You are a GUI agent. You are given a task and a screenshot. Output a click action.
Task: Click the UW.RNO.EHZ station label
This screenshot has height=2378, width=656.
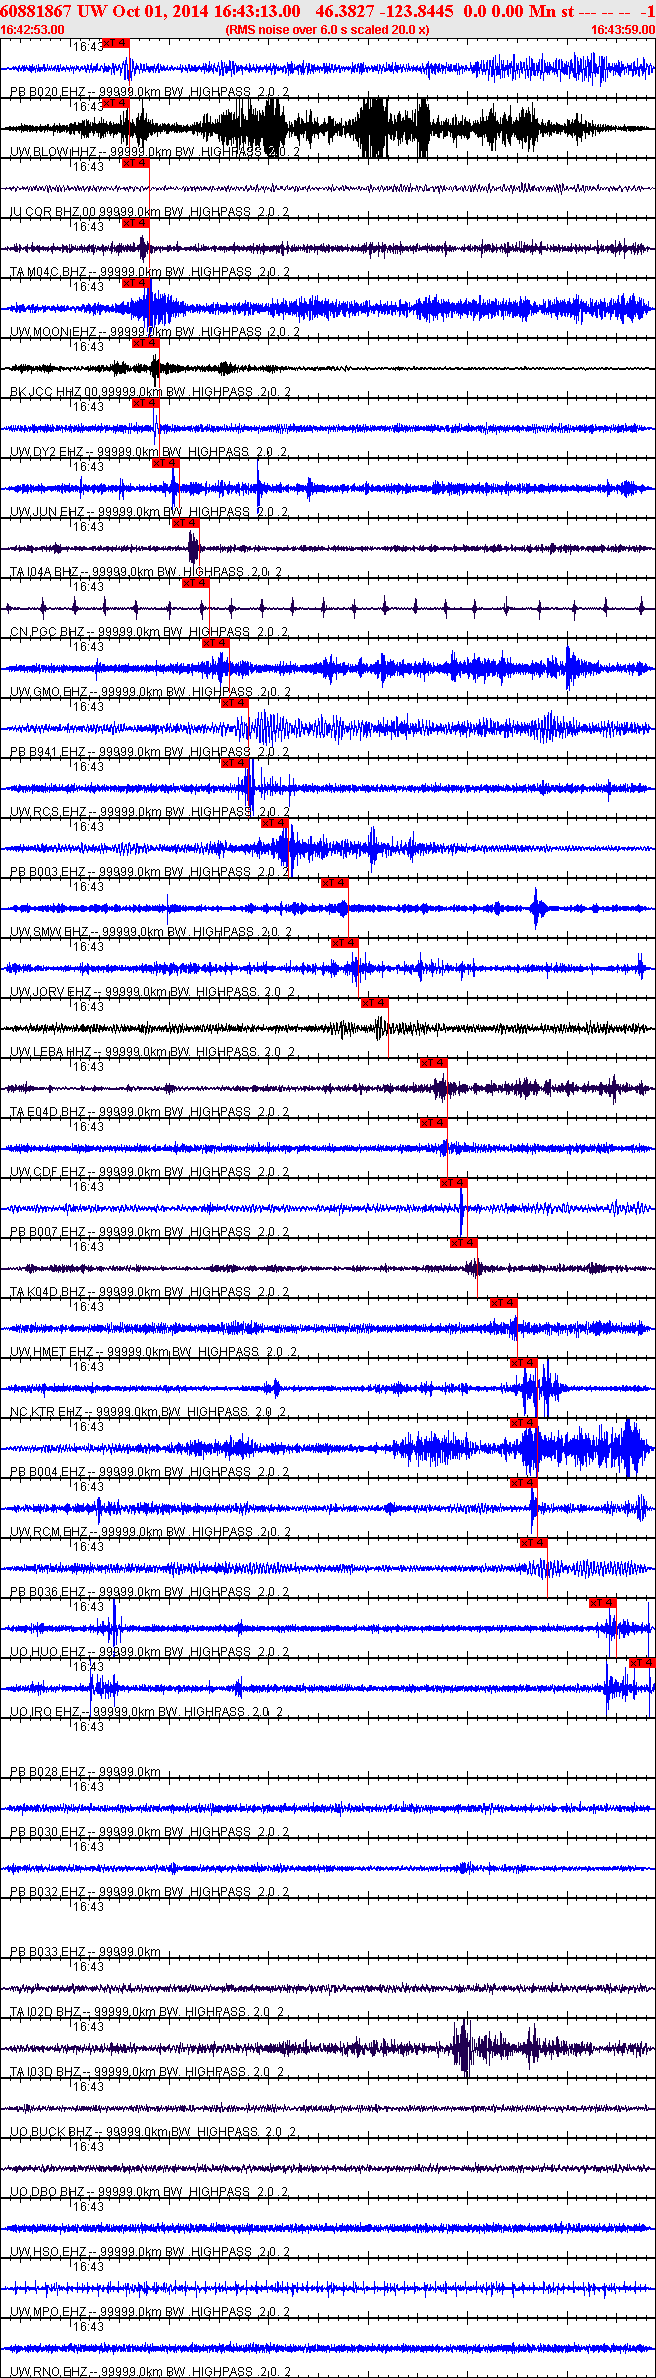pyautogui.click(x=150, y=2372)
